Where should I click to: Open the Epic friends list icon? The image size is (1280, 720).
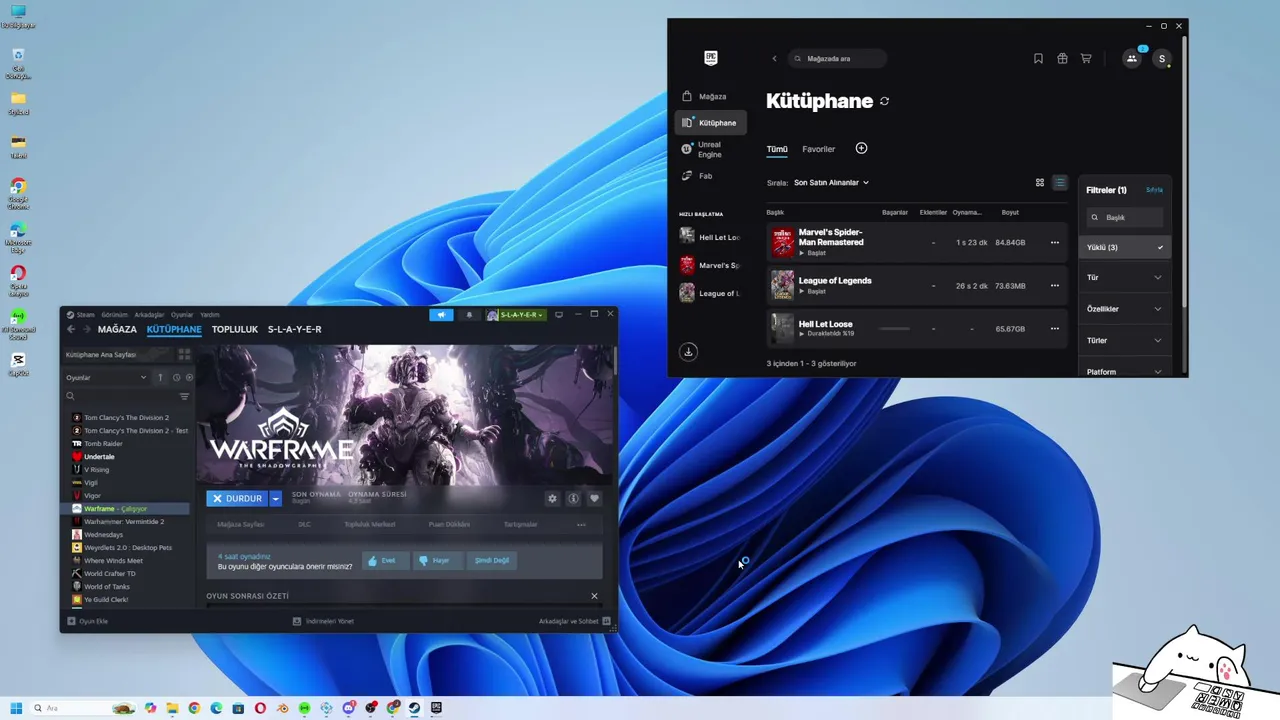coord(1132,59)
